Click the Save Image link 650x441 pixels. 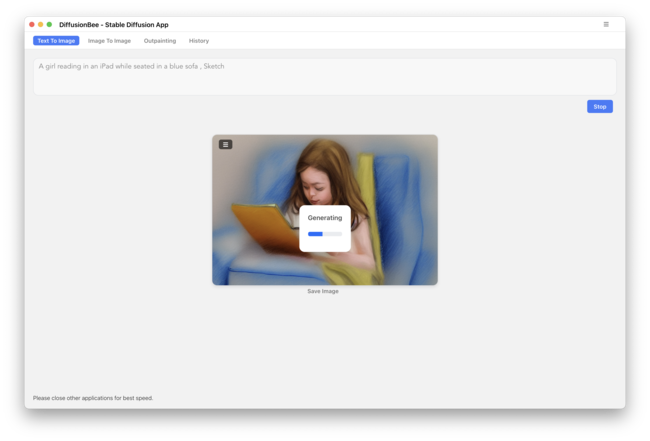323,291
